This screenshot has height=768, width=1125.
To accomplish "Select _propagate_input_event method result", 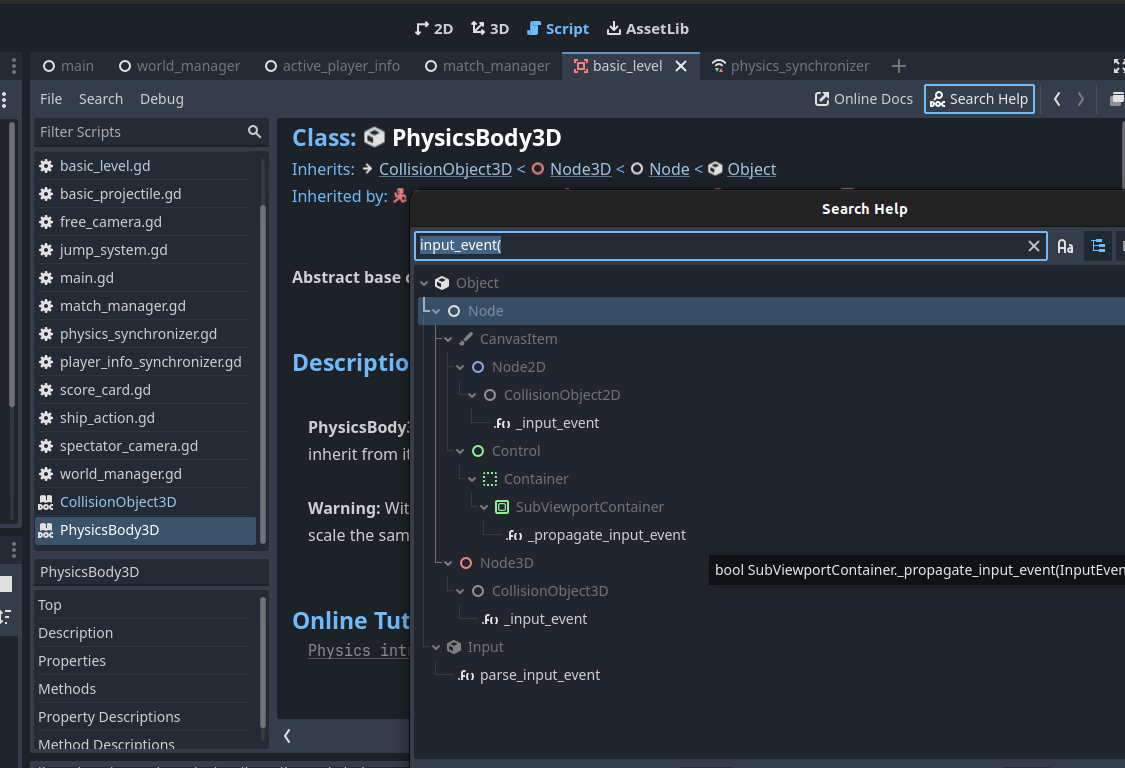I will 606,535.
